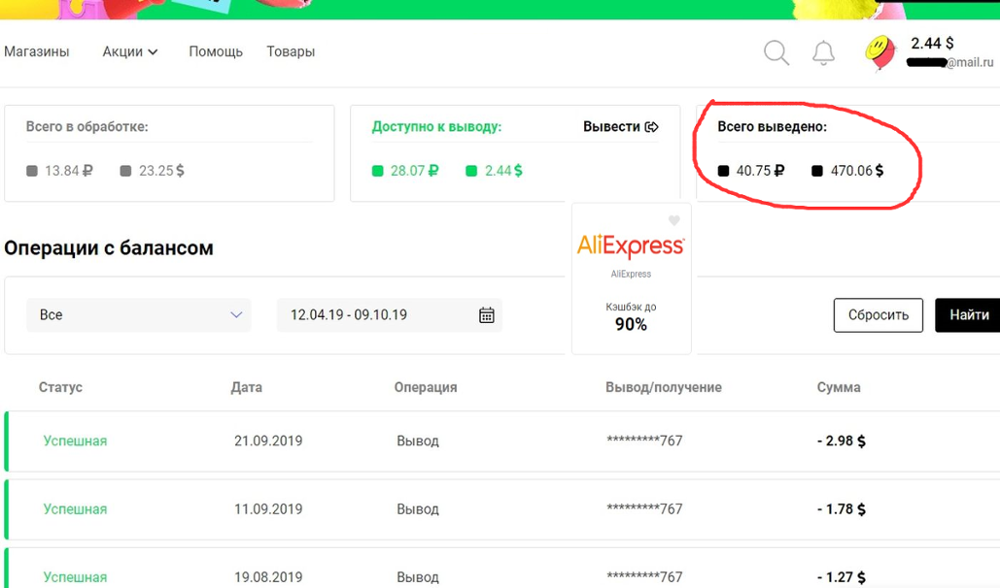Click the arrow icon next to Вывести
The width and height of the screenshot is (1000, 588).
pyautogui.click(x=652, y=127)
